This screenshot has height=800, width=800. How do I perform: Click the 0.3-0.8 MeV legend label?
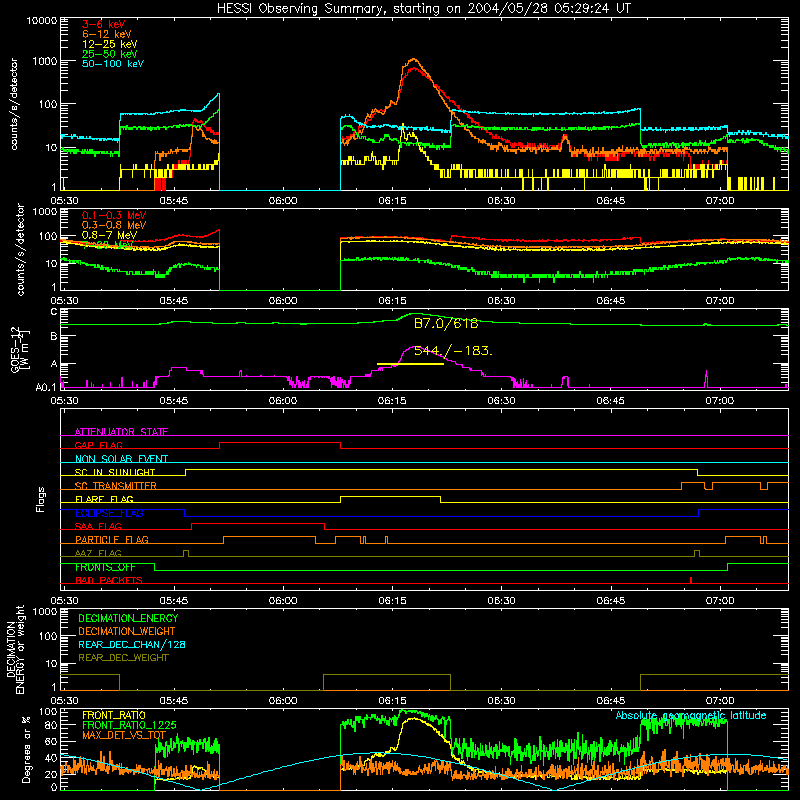coord(114,225)
